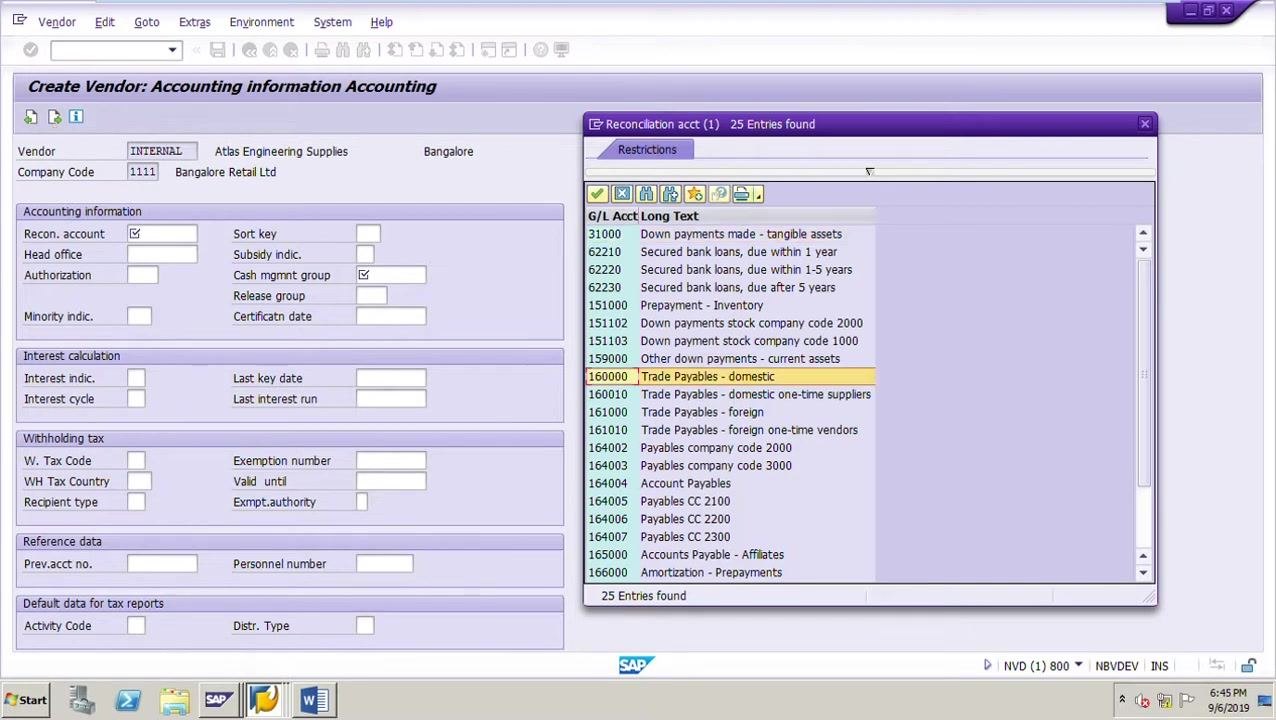Viewport: 1276px width, 720px height.
Task: Click the Head office input field
Action: (x=162, y=255)
